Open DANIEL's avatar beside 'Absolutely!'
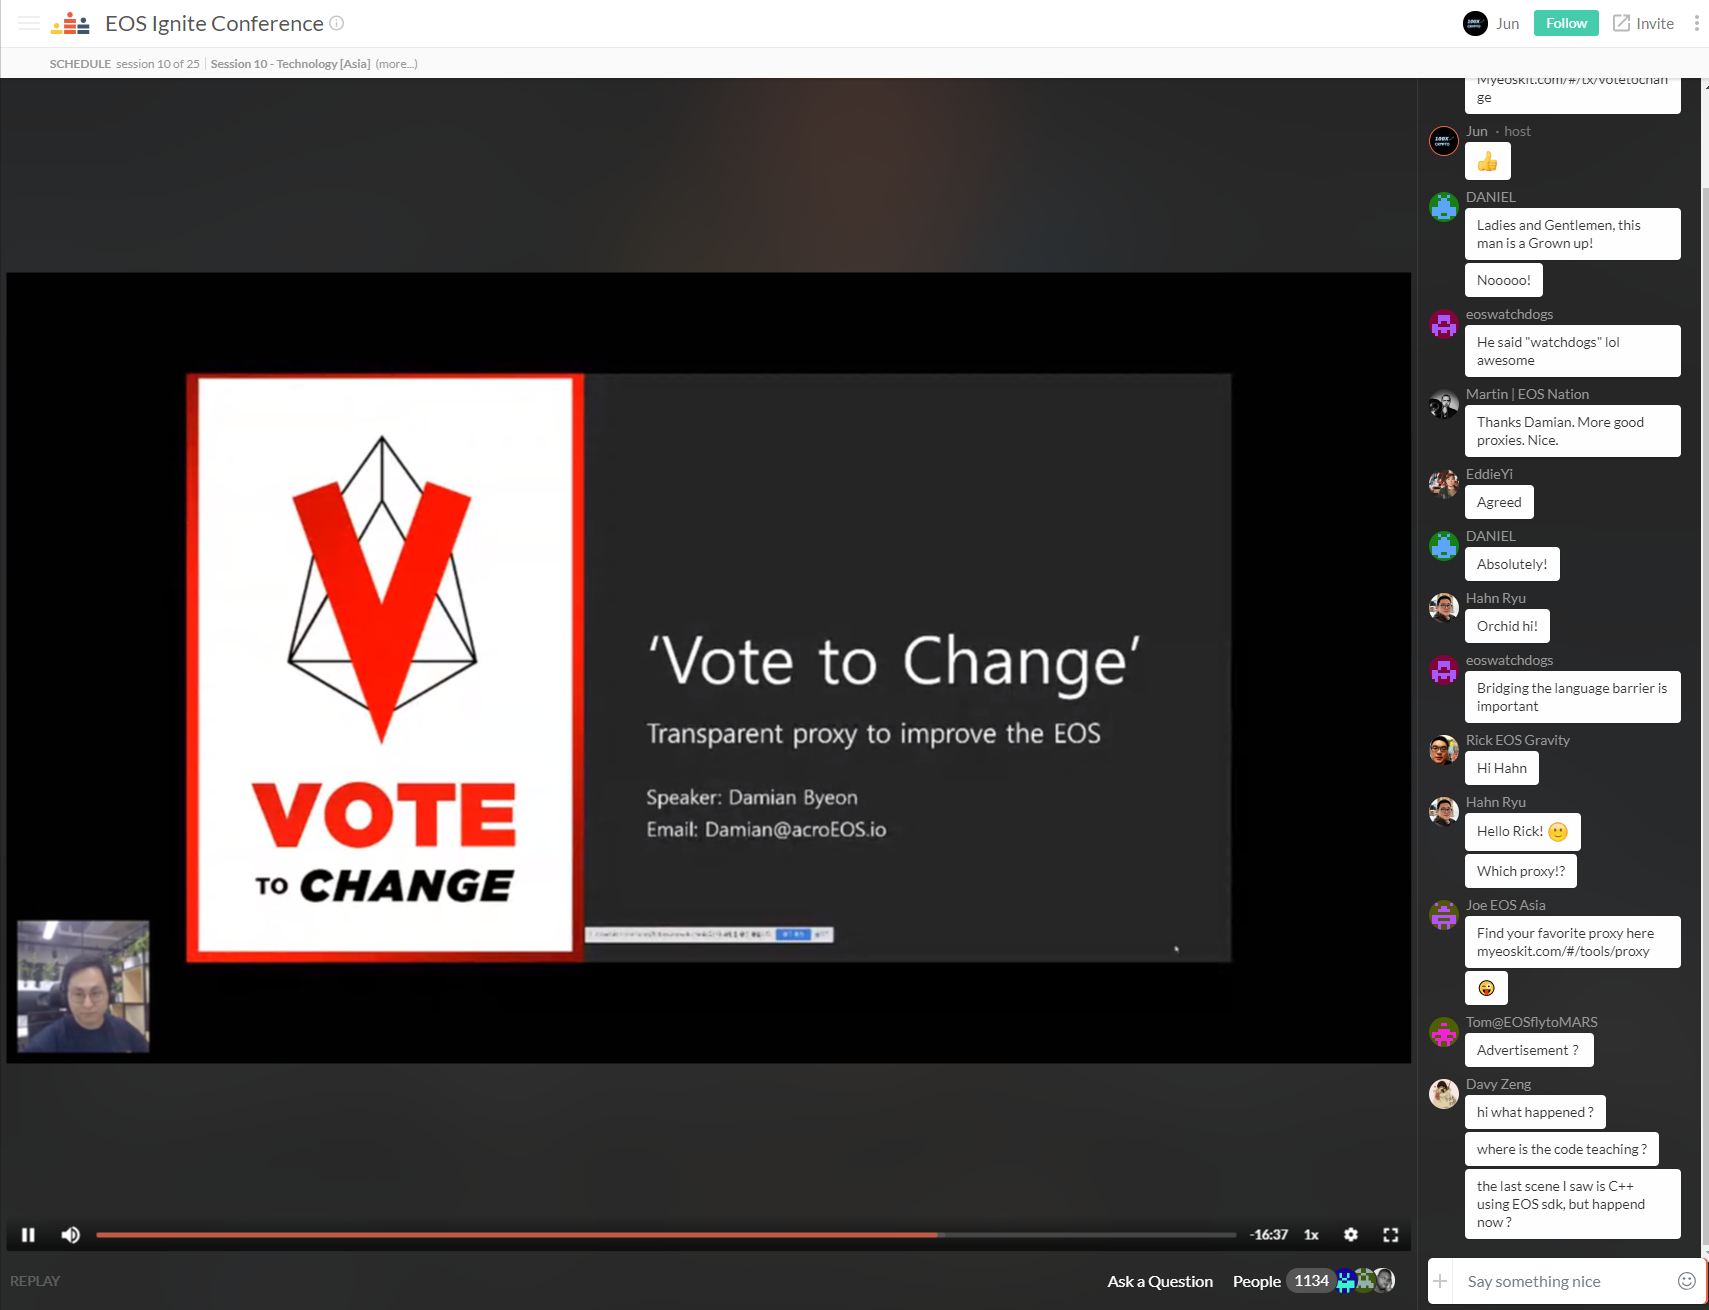The height and width of the screenshot is (1310, 1709). point(1443,546)
